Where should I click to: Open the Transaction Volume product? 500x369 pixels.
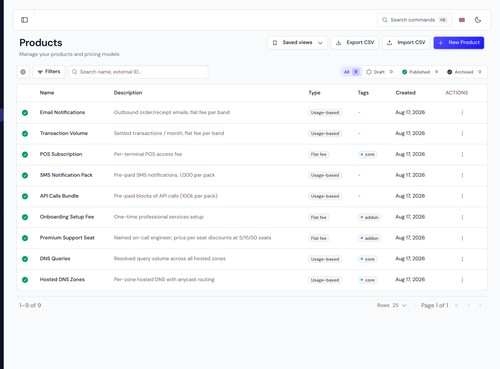(64, 133)
